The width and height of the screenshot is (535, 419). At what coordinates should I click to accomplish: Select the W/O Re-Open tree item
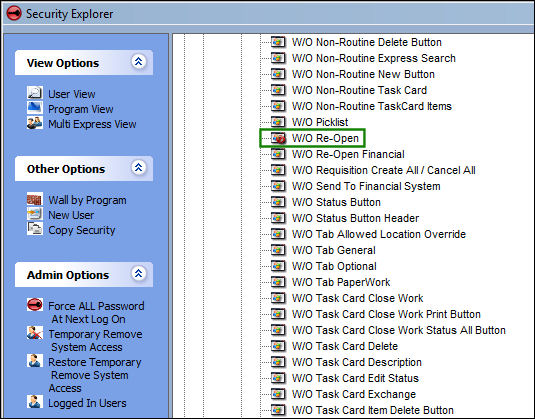(325, 138)
